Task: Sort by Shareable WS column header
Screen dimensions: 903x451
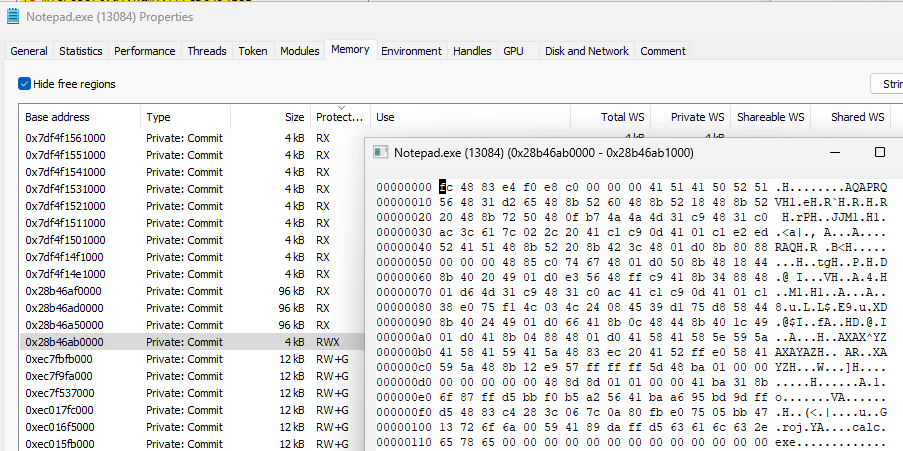Action: coord(771,117)
